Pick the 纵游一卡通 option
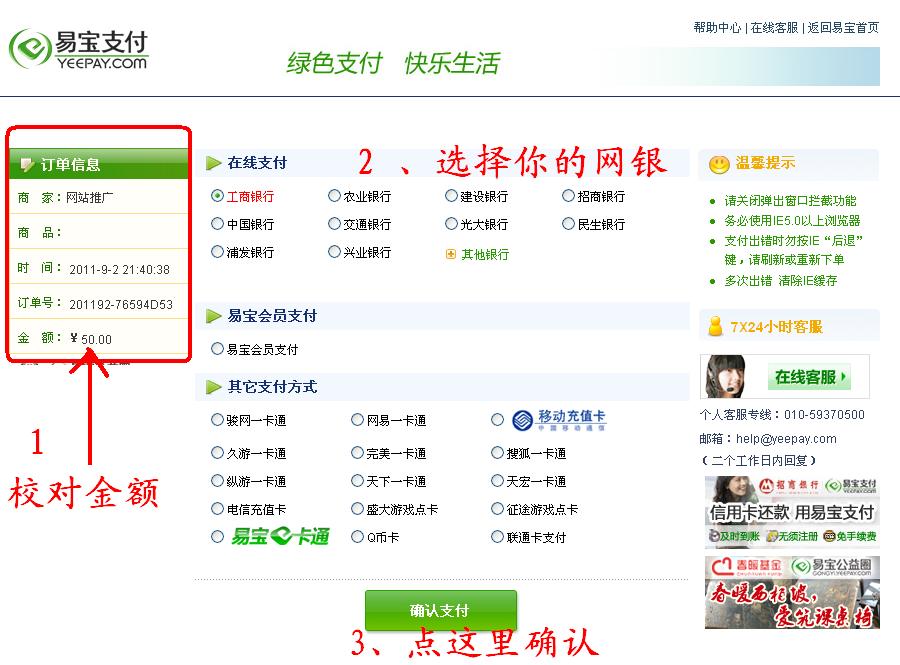This screenshot has width=900, height=665. tap(217, 481)
